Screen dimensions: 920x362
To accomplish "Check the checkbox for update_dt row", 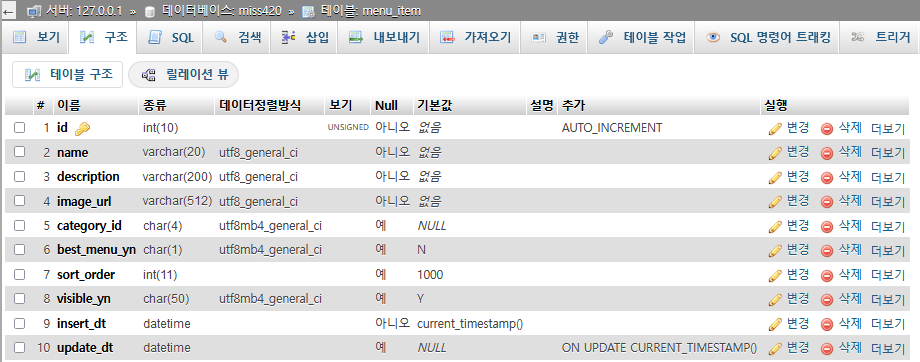I will click(19, 347).
